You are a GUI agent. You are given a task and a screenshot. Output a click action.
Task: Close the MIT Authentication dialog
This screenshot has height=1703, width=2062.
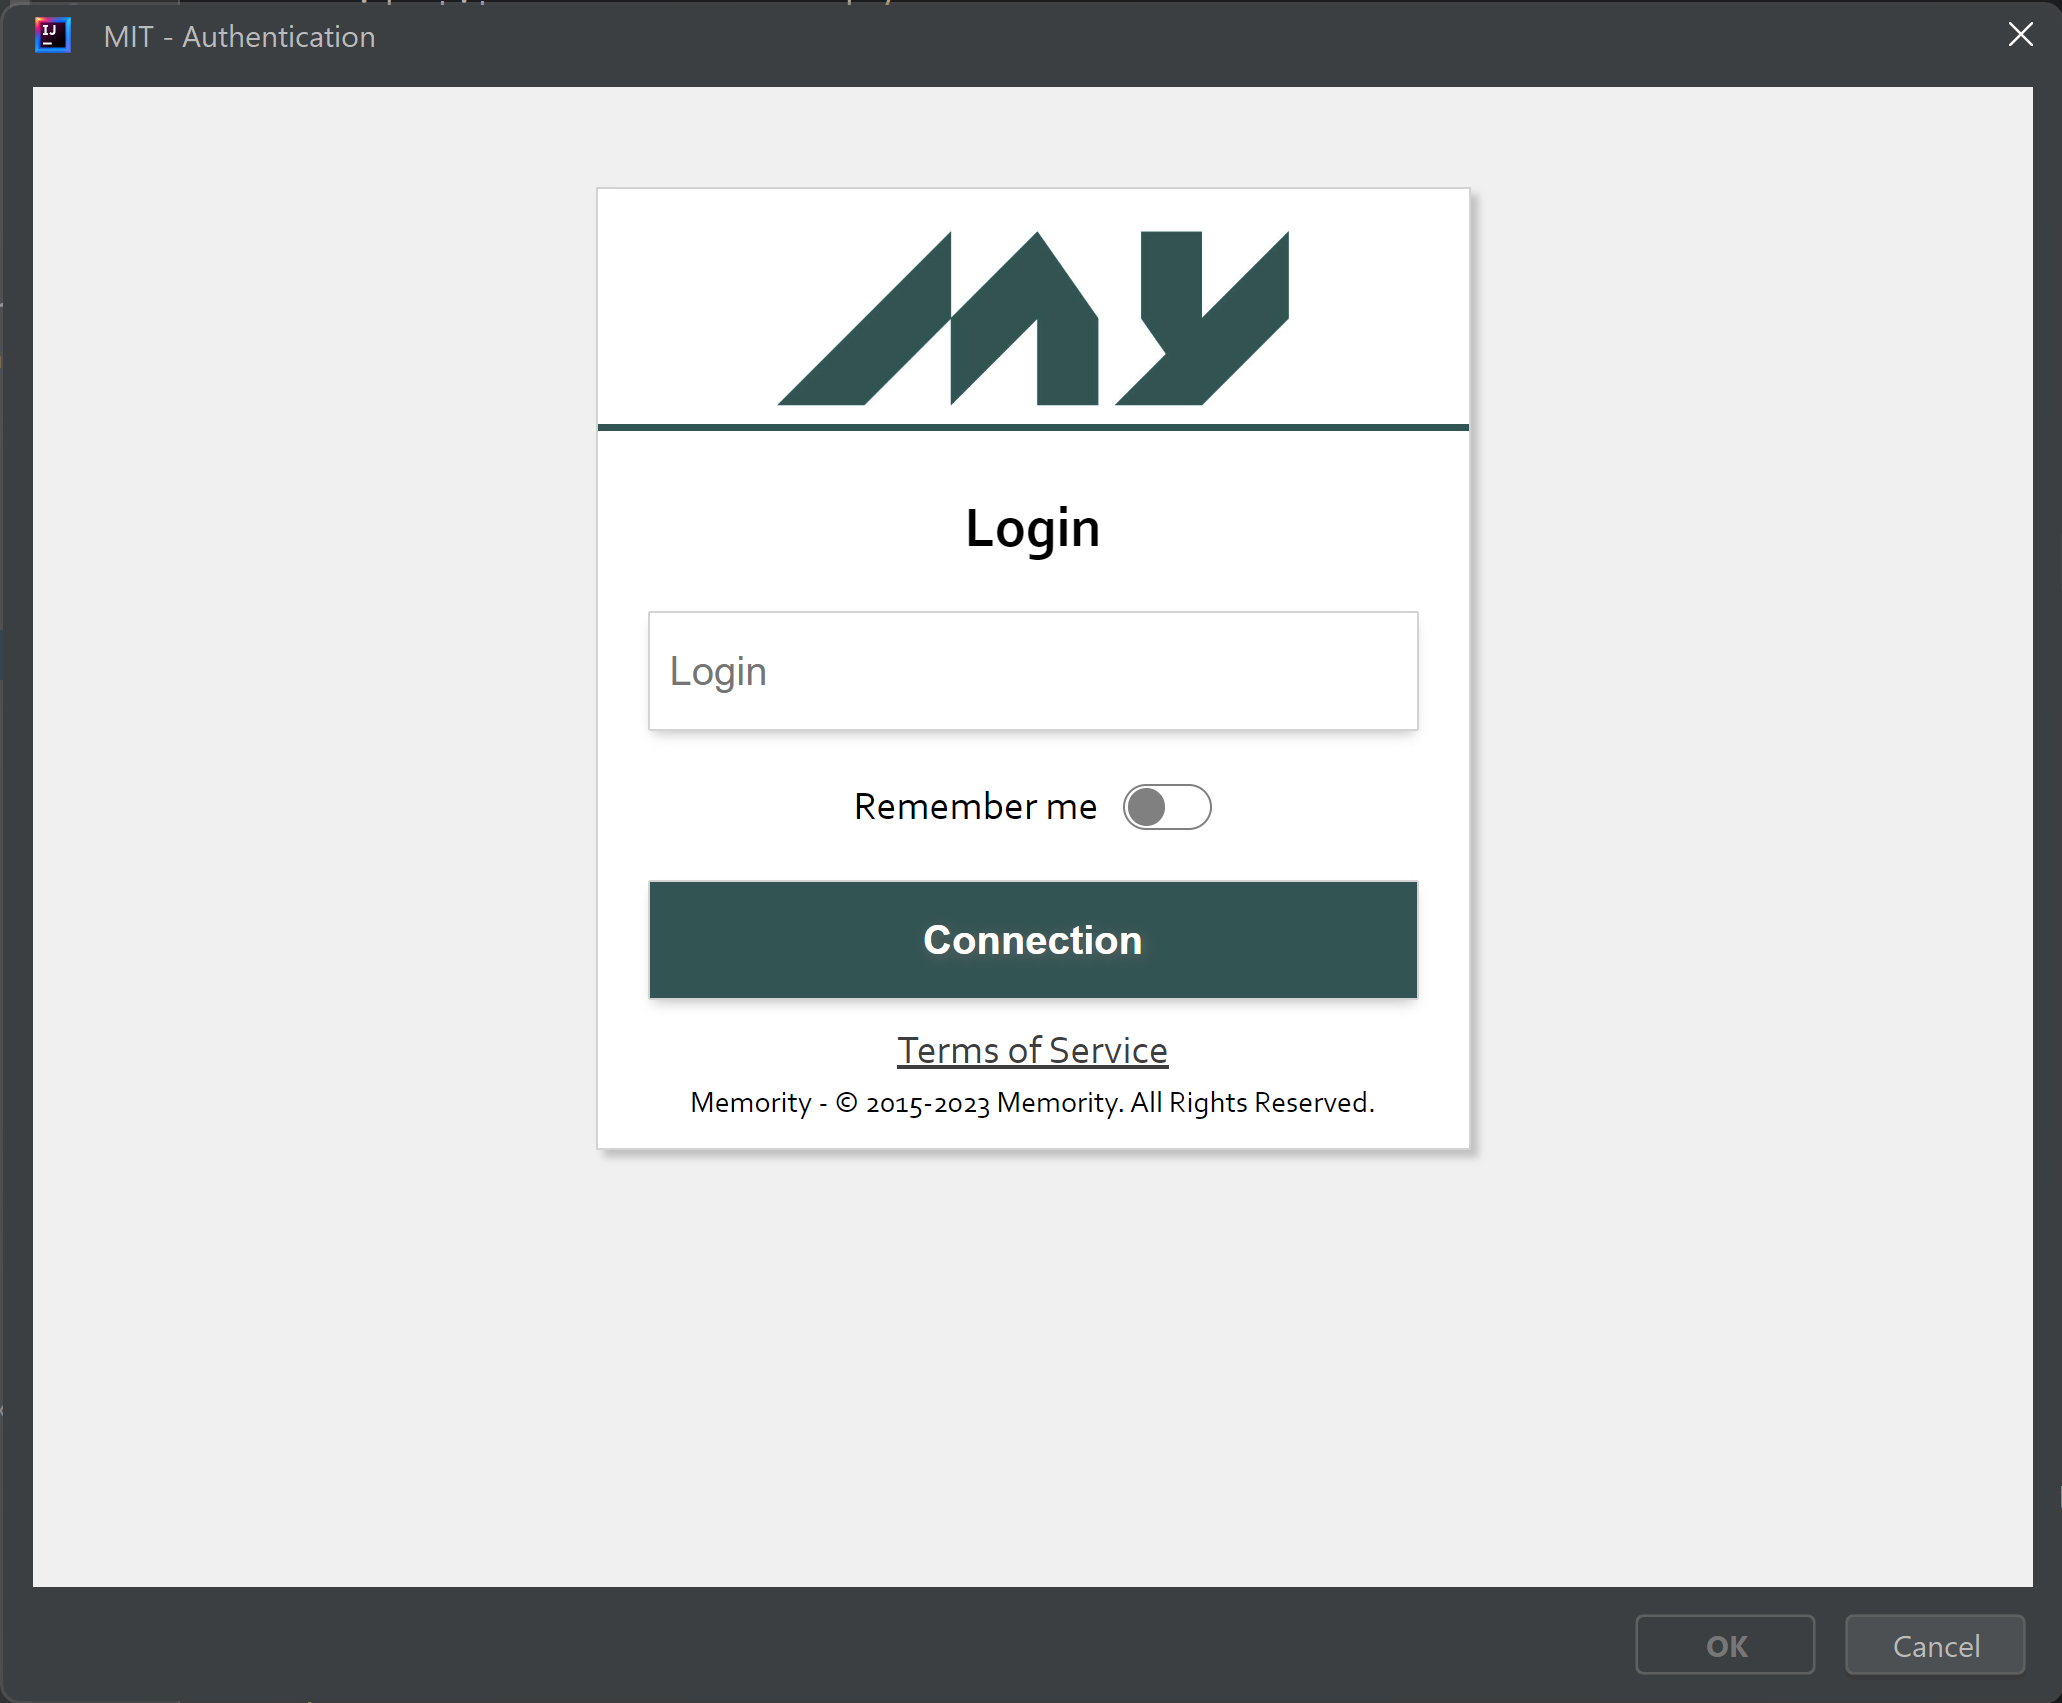(2020, 35)
